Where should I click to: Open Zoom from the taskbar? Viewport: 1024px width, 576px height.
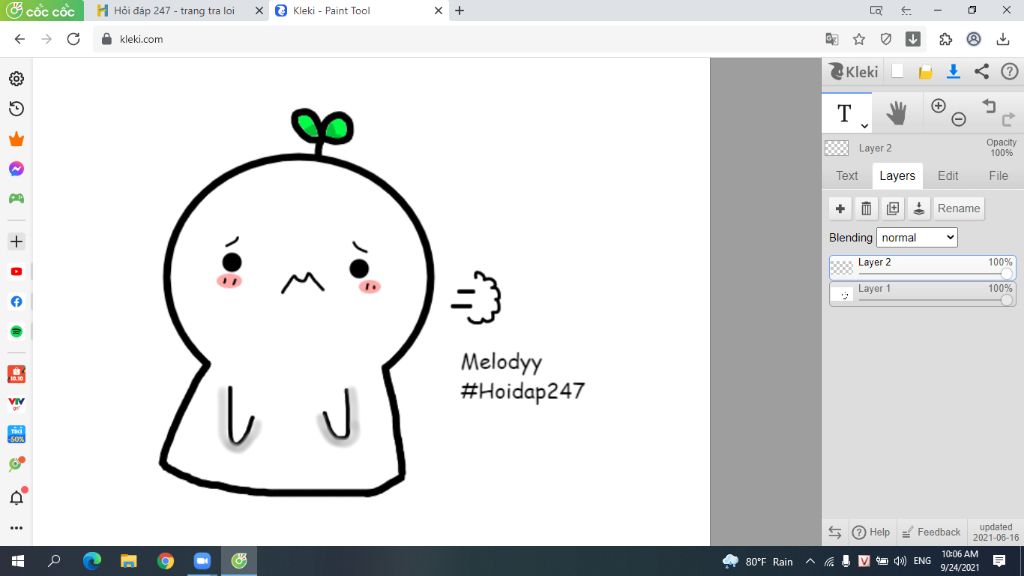202,561
